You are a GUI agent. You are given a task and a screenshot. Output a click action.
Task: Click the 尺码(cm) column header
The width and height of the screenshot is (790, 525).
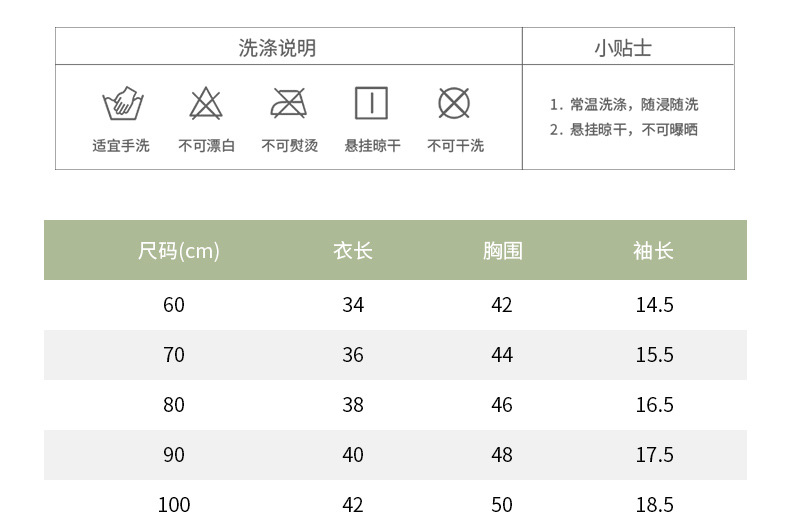click(178, 251)
